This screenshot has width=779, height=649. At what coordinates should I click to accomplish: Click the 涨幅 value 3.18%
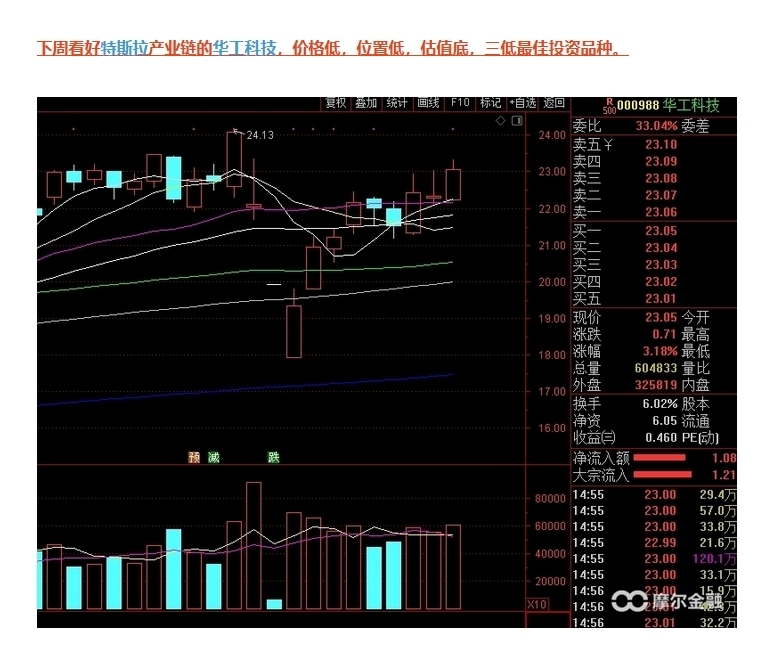660,351
